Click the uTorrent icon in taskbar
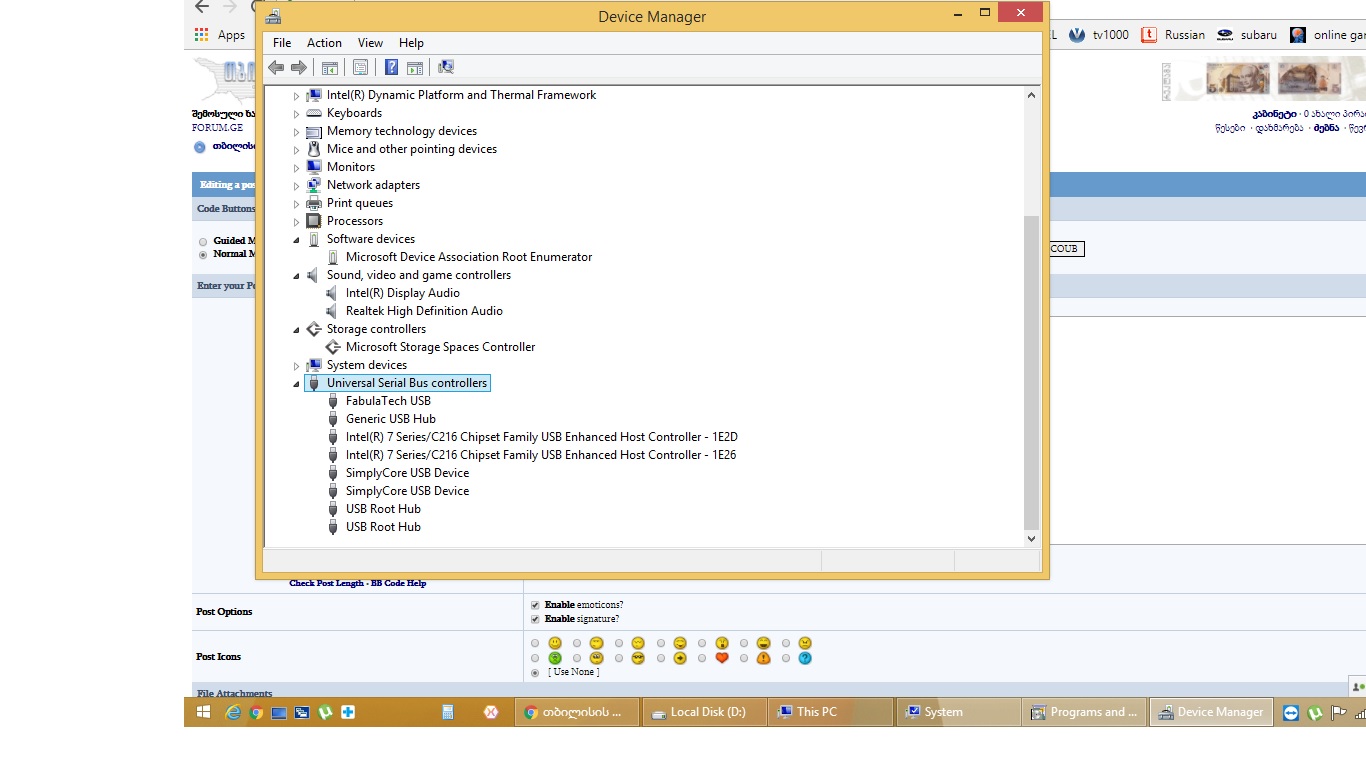Viewport: 1366px width, 768px height. [325, 712]
